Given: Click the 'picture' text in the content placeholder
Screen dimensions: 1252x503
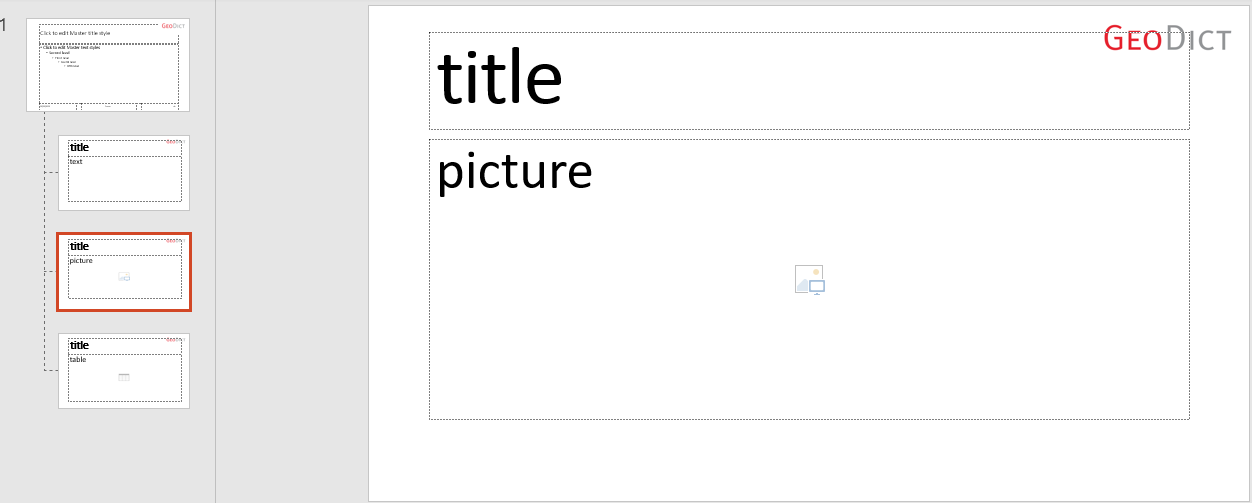Looking at the screenshot, I should [515, 172].
